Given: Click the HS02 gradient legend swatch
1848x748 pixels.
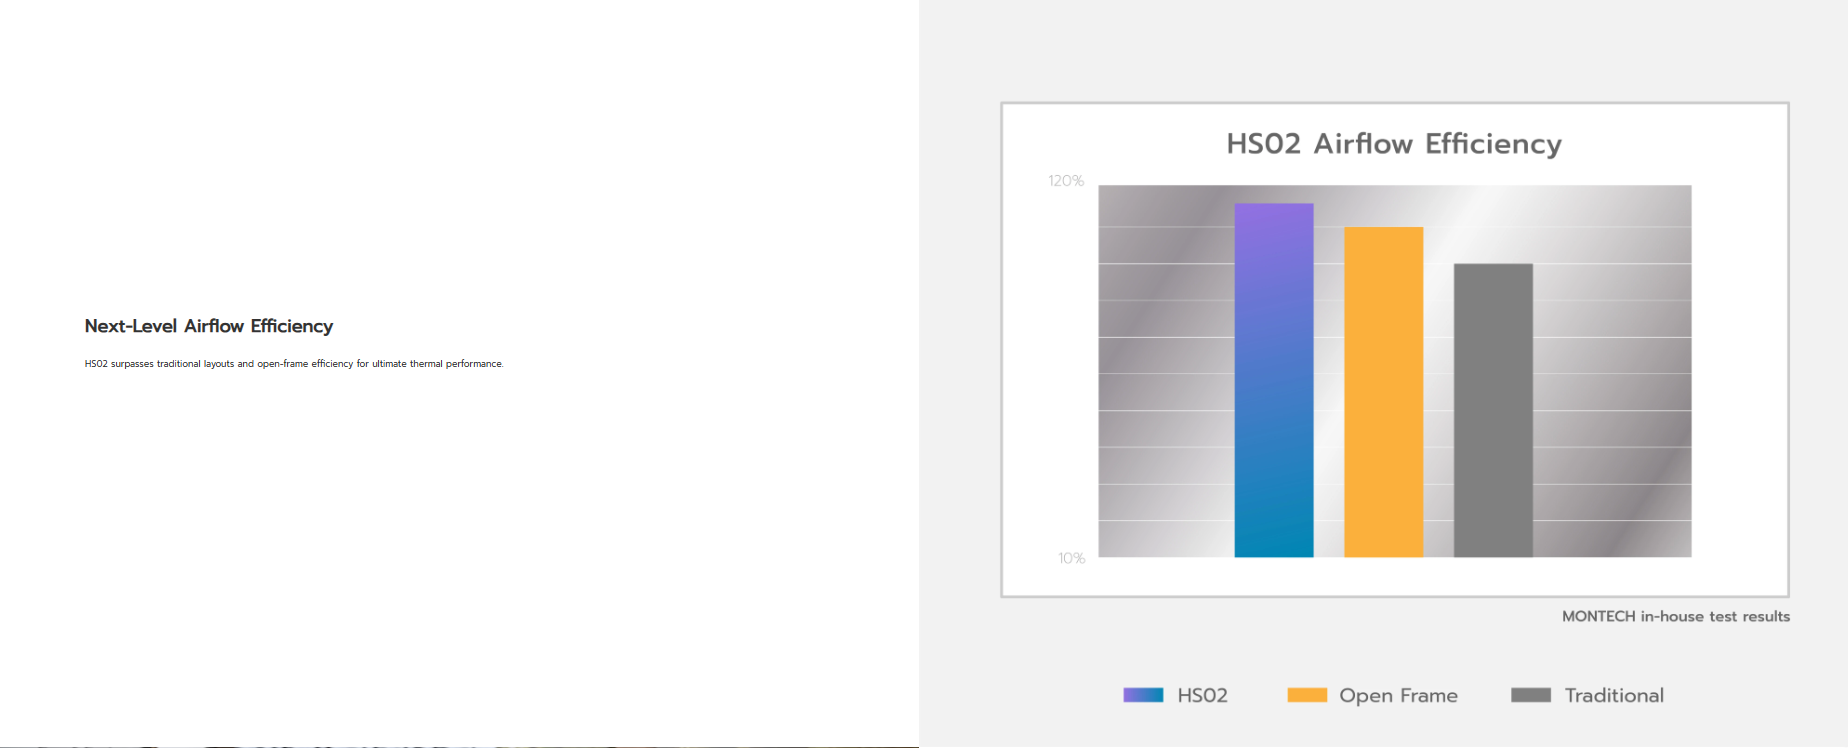Looking at the screenshot, I should [1143, 695].
